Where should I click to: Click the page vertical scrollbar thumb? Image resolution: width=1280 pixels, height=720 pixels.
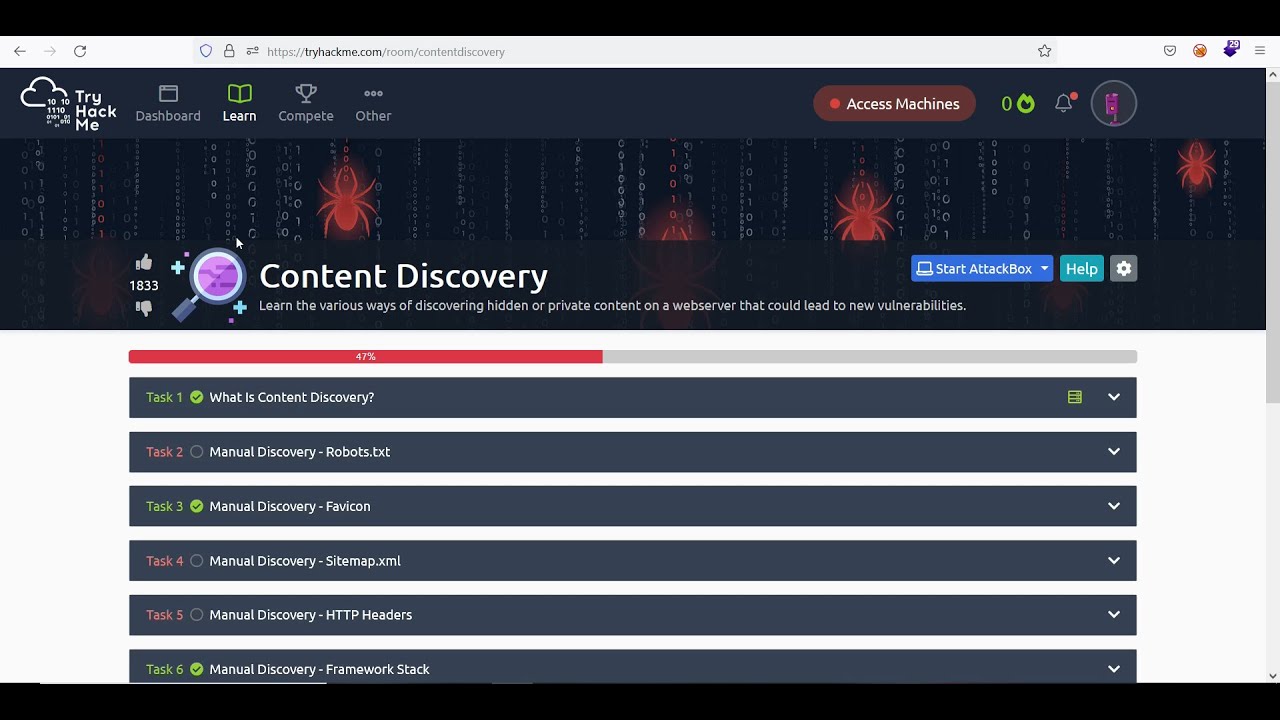1273,242
